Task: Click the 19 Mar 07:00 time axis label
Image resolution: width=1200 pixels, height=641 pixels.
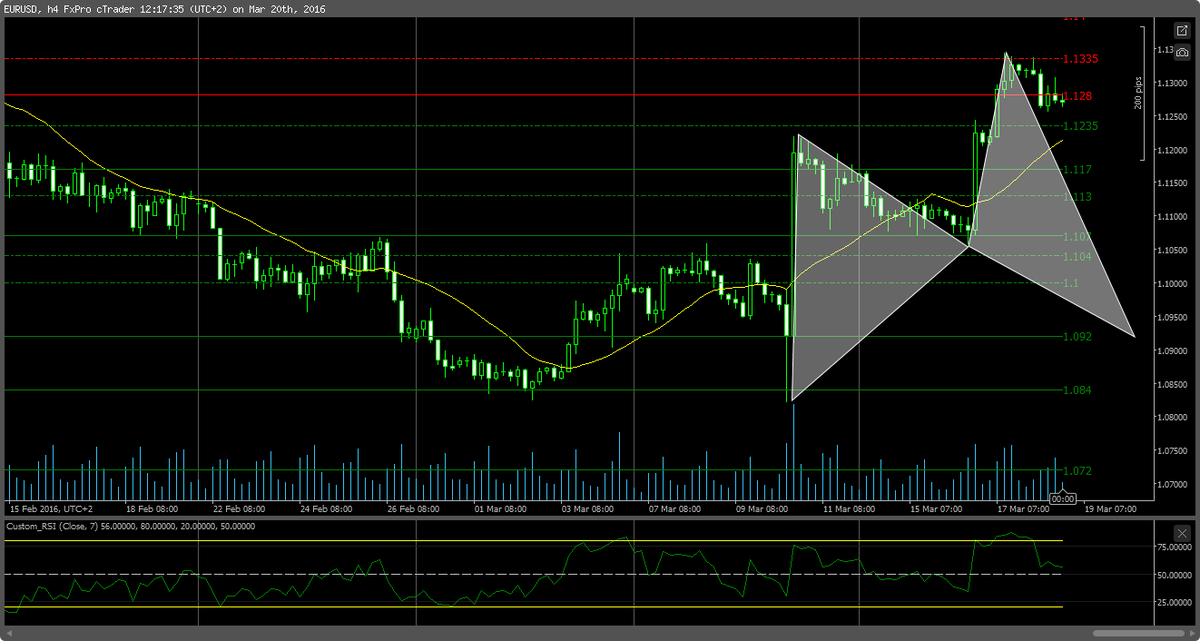Action: pos(1110,508)
